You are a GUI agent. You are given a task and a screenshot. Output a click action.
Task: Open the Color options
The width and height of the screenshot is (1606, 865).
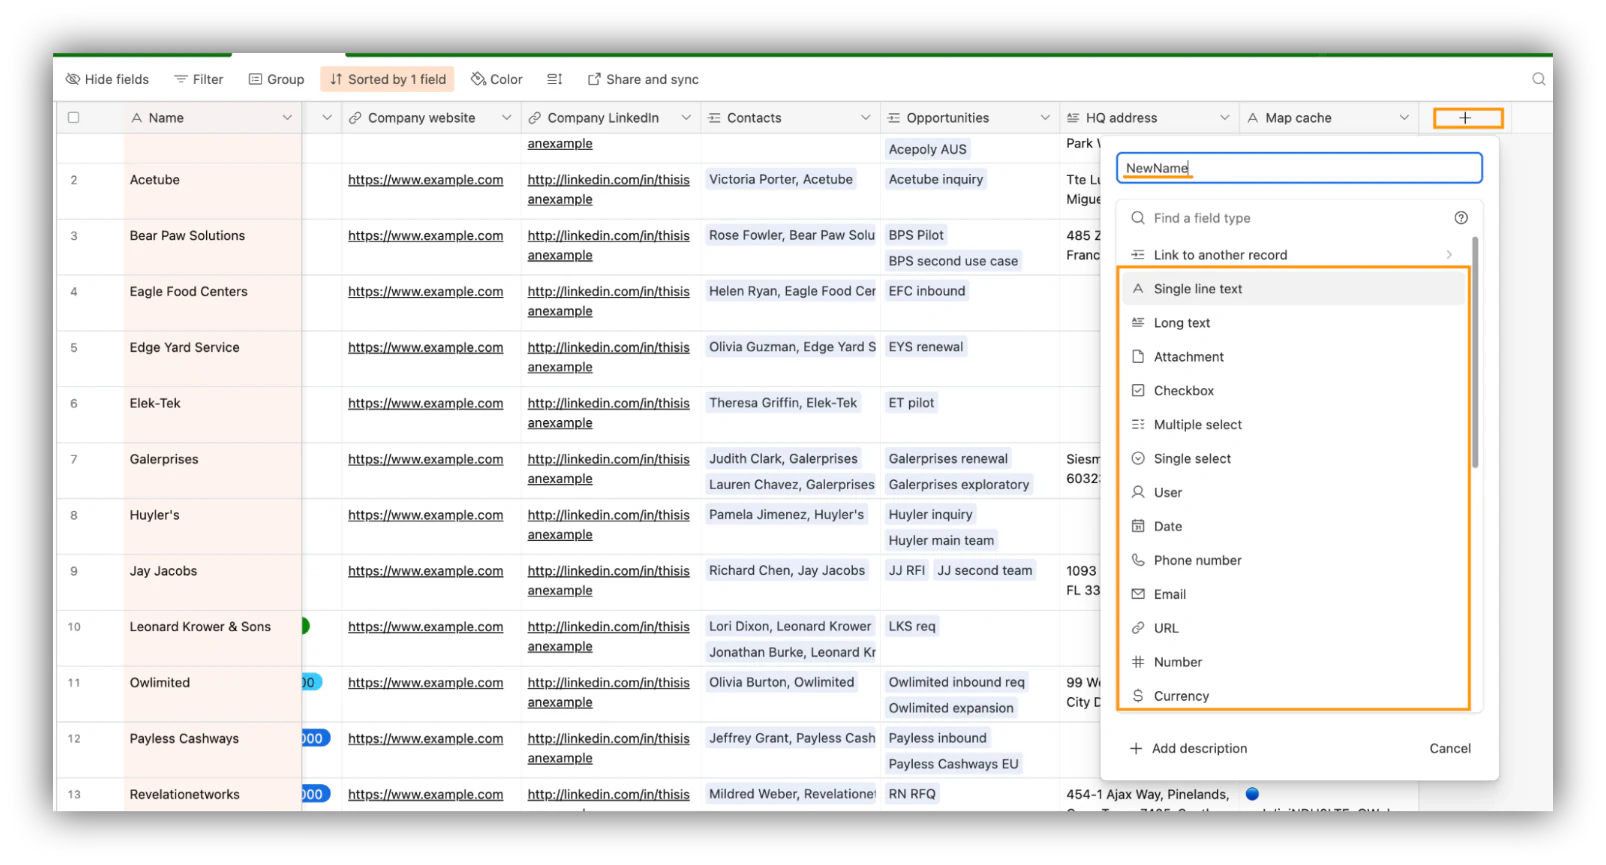tap(497, 79)
